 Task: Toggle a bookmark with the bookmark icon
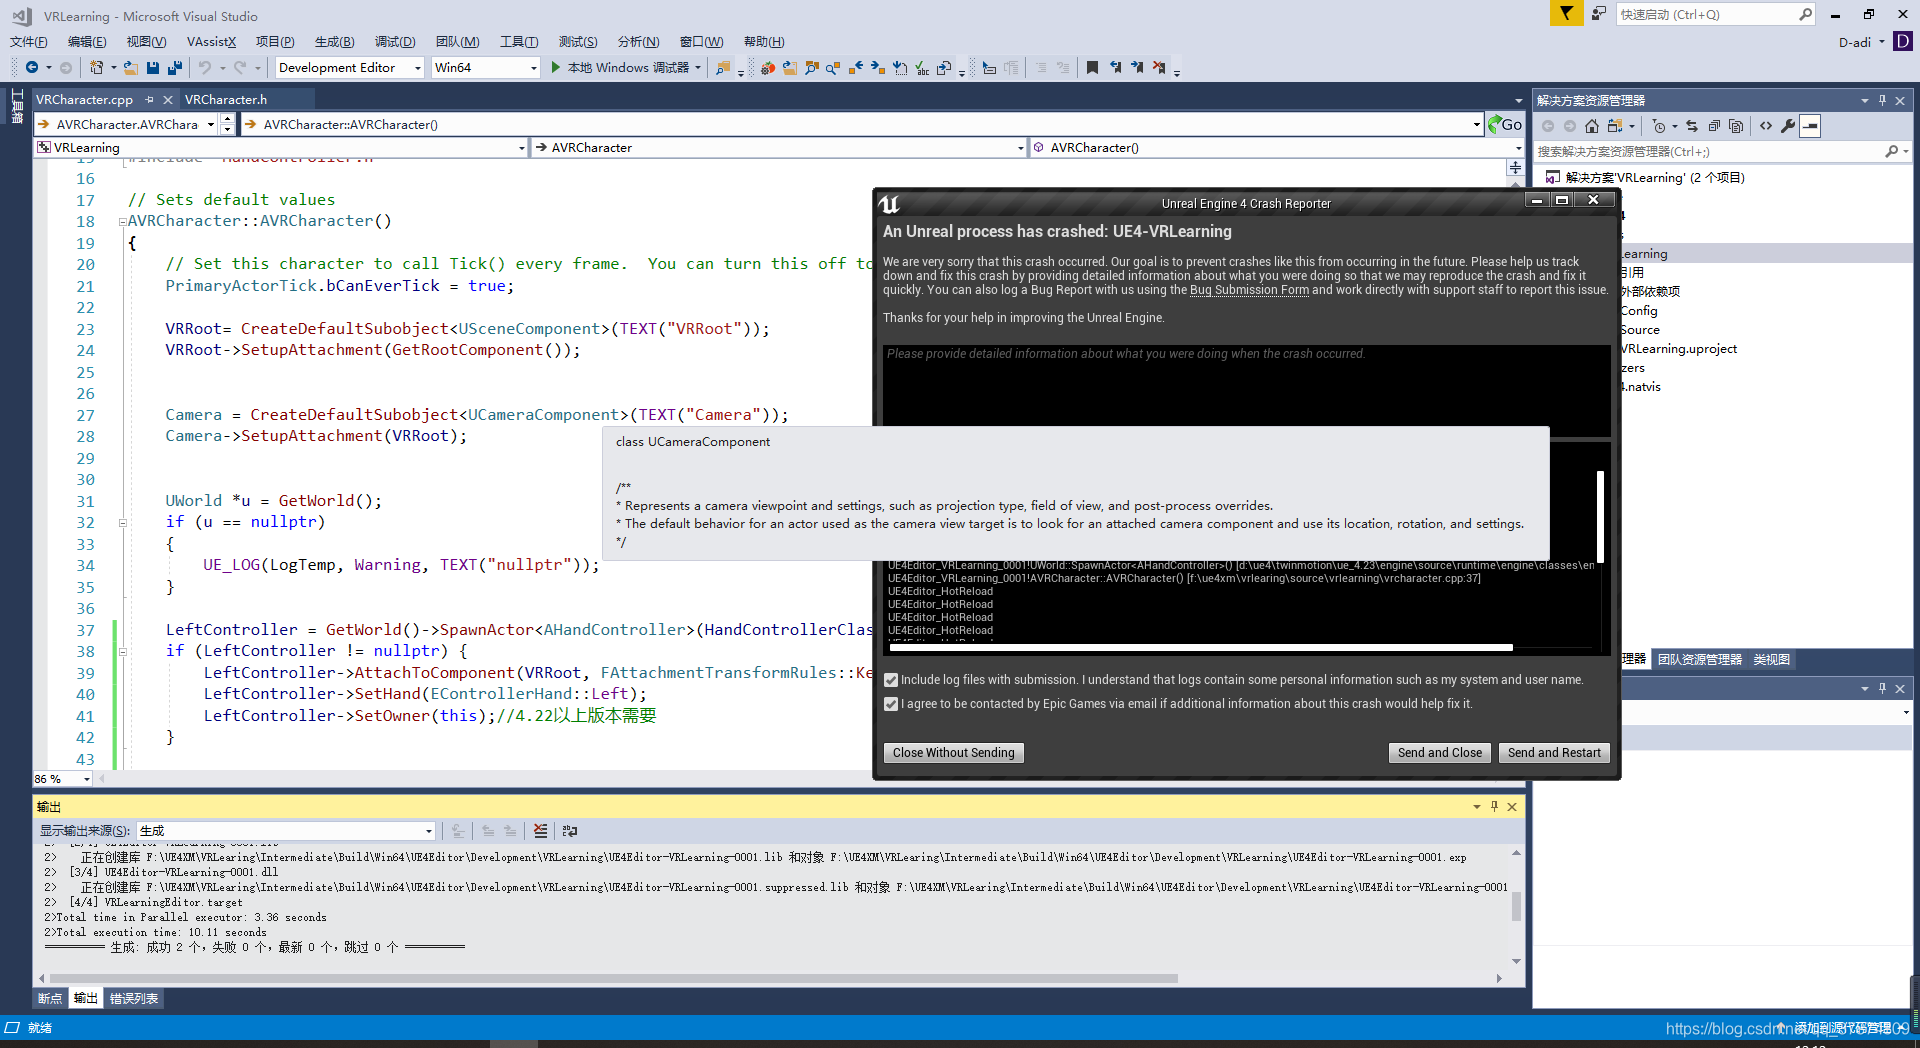pos(1092,67)
